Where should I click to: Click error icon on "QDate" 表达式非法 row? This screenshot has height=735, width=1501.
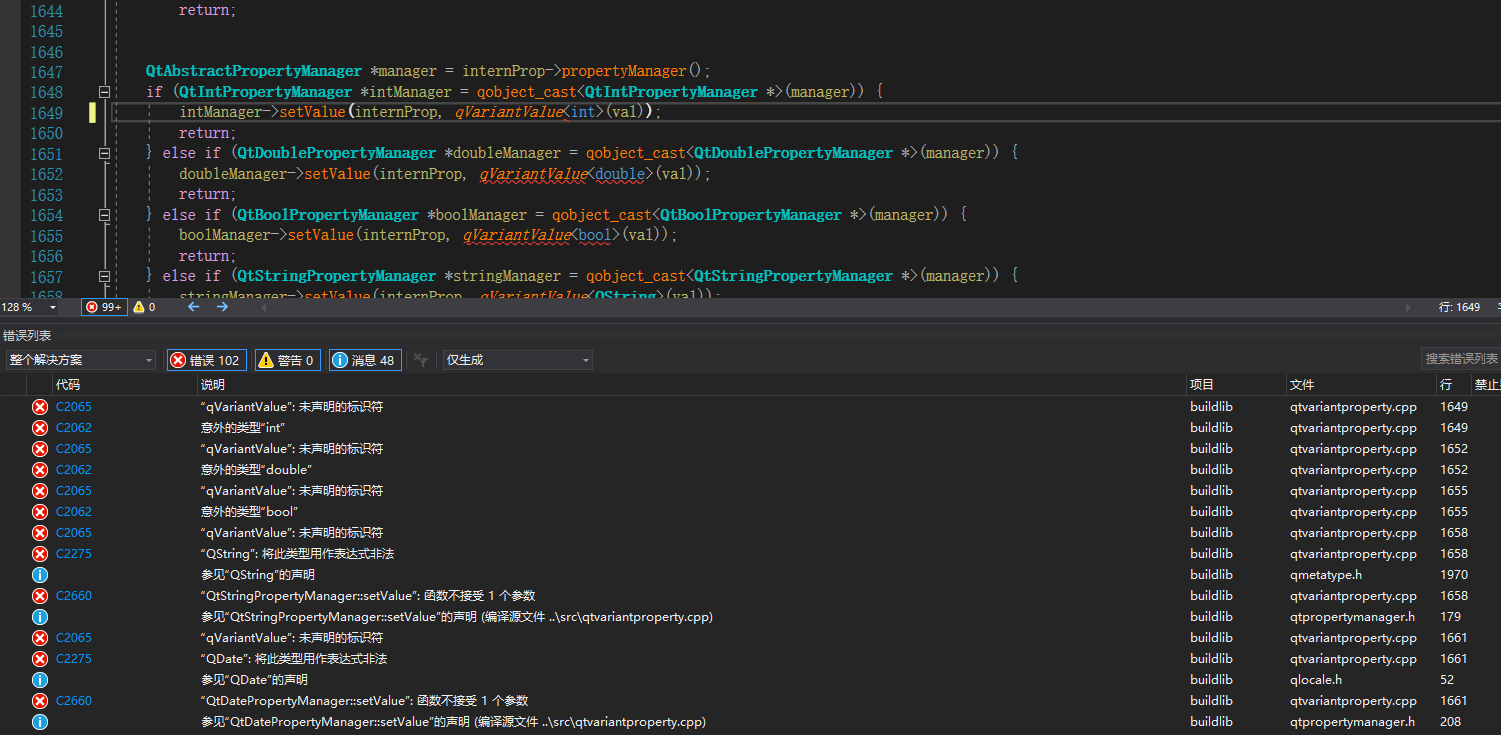click(x=40, y=659)
